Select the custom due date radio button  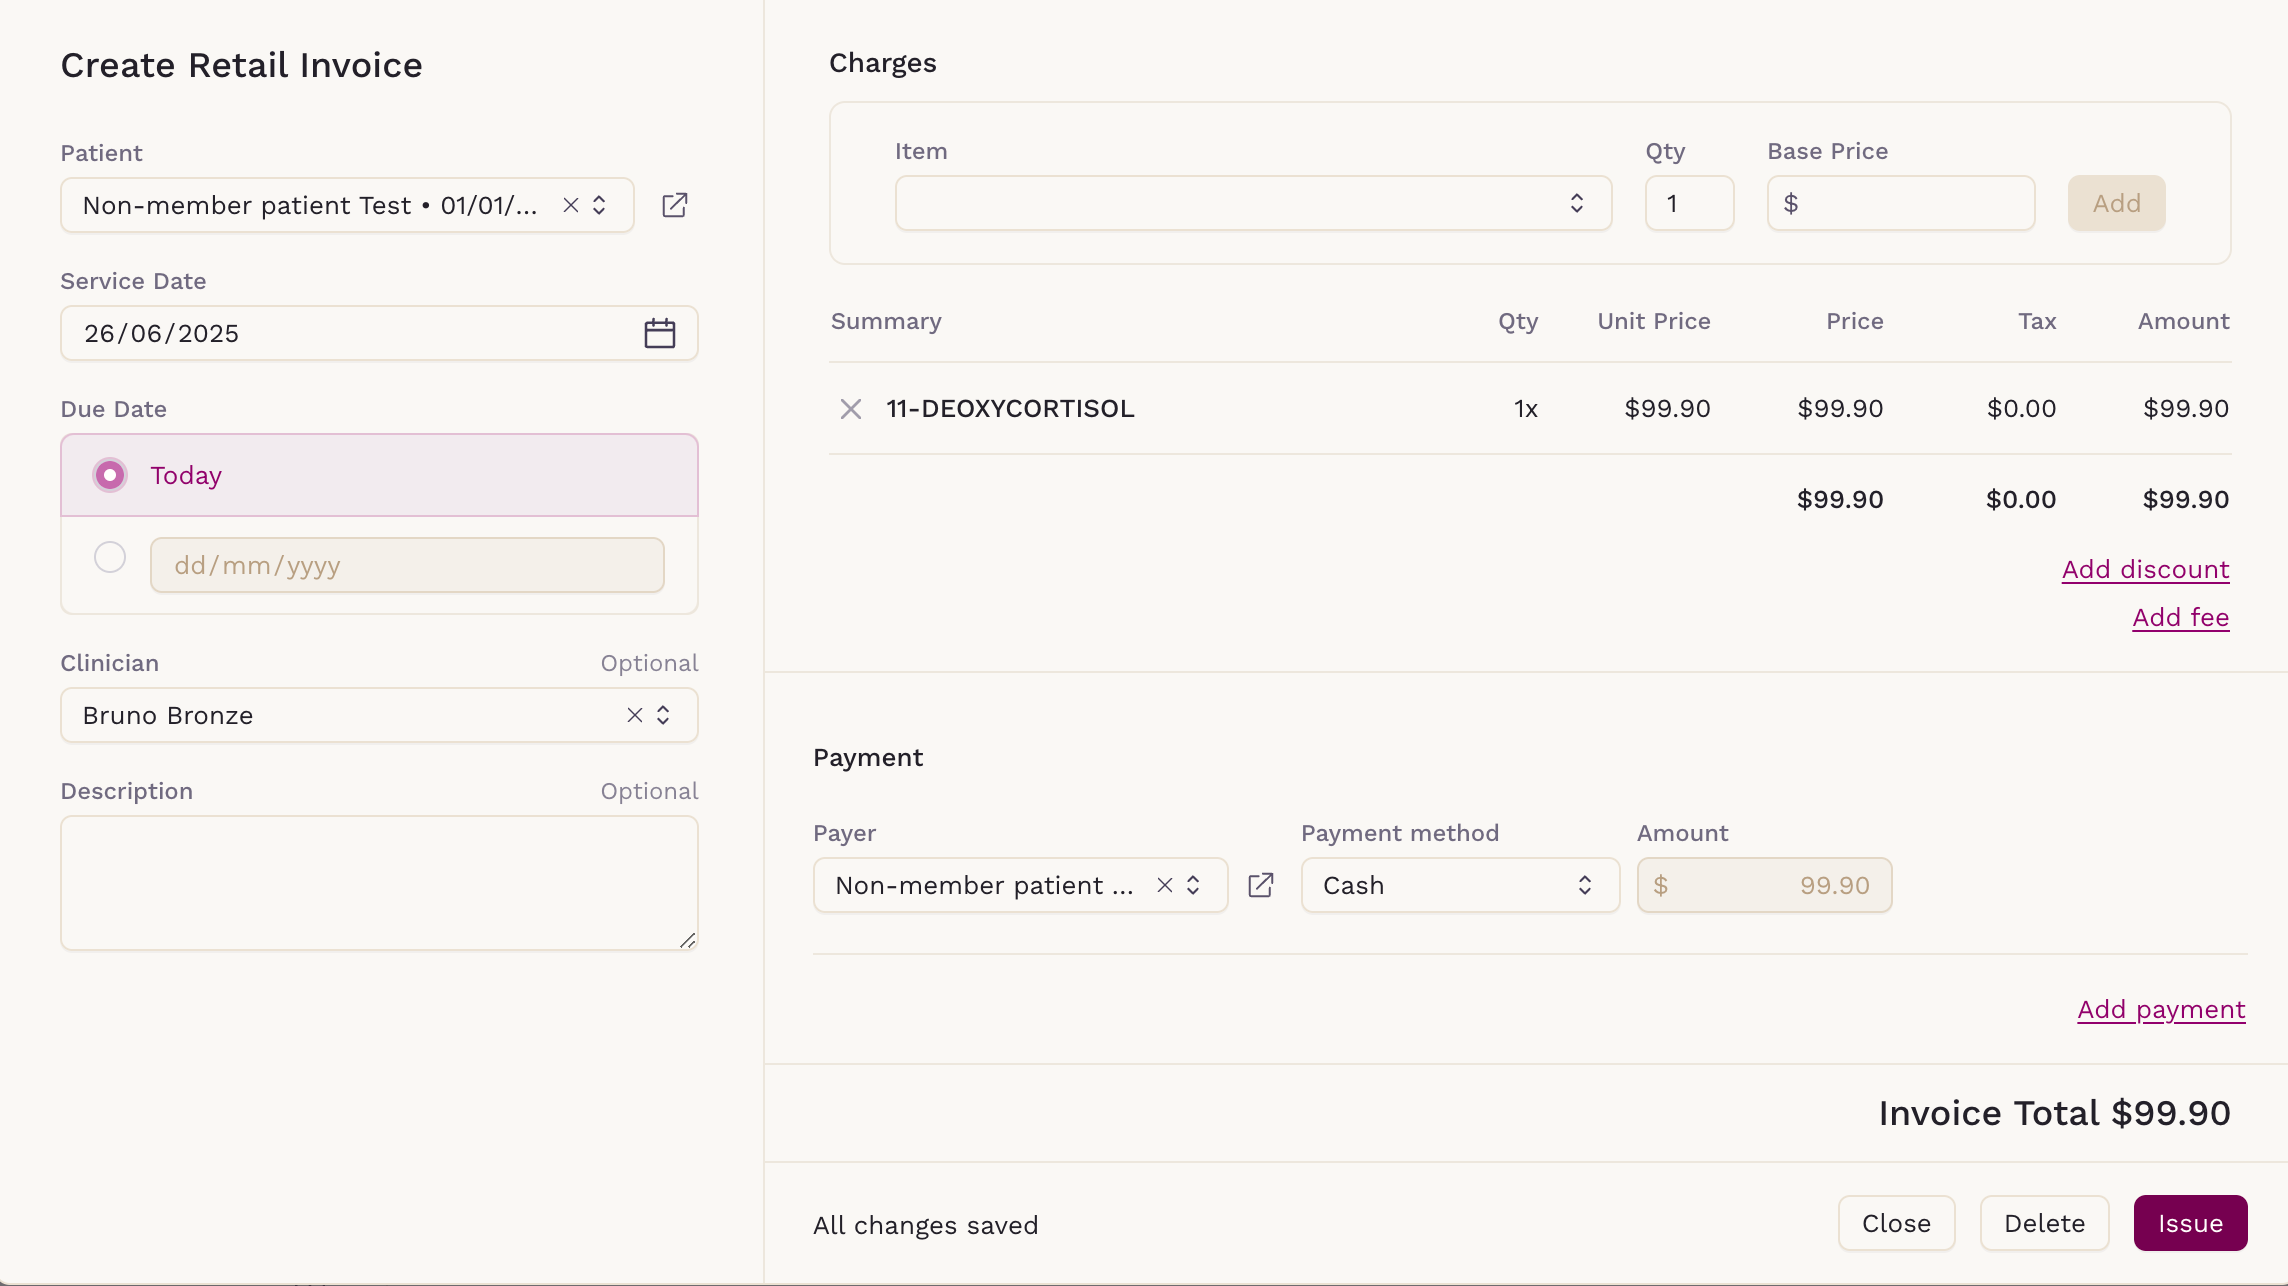[x=110, y=557]
